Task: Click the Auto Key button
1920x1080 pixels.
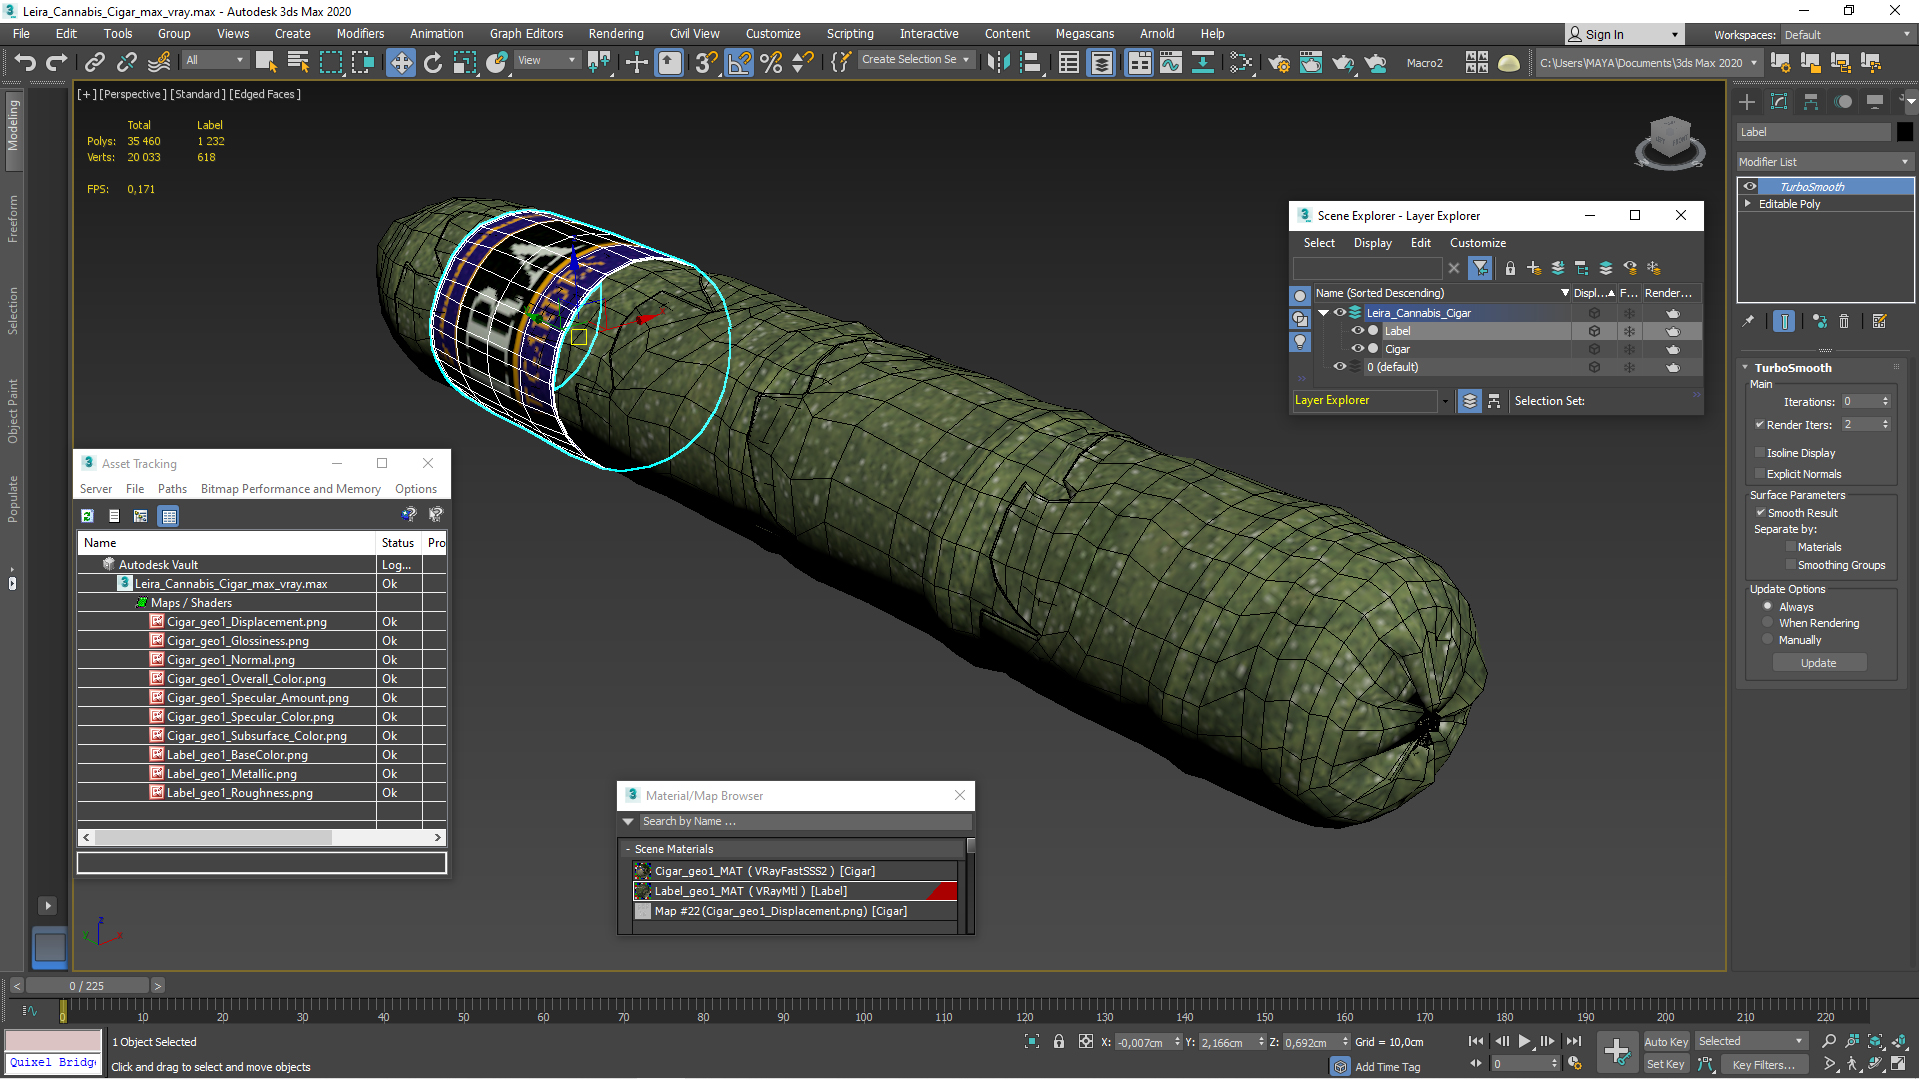Action: (x=1666, y=1042)
